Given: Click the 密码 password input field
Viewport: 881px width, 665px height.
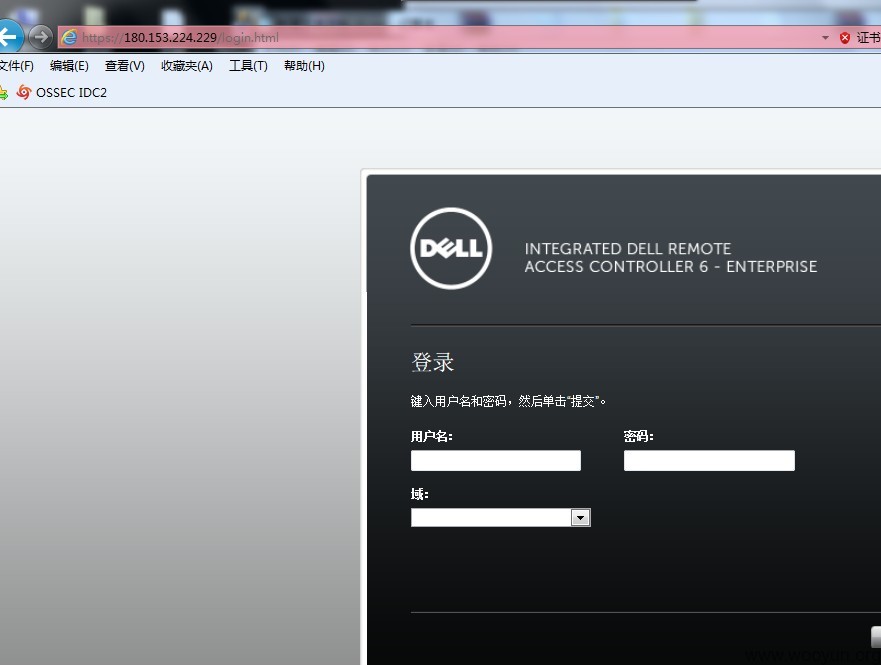Looking at the screenshot, I should tap(709, 461).
